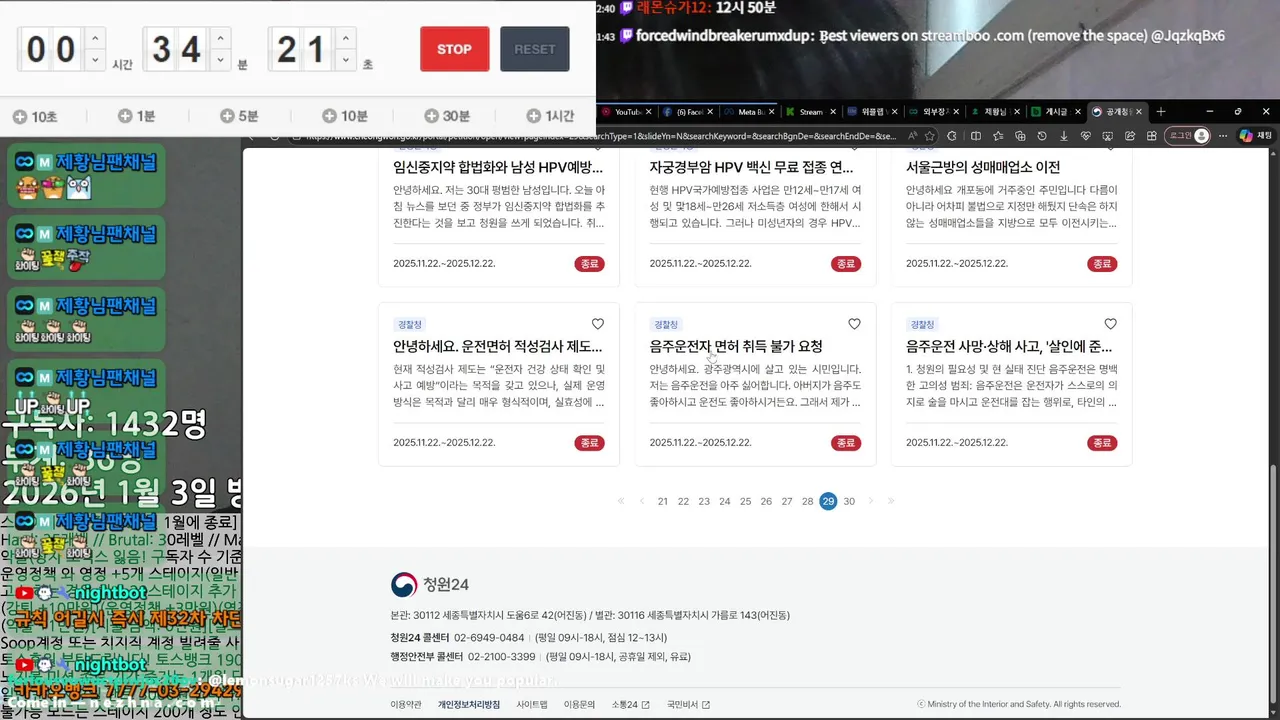This screenshot has height=720, width=1280.
Task: Stop the countdown with the red STOP button
Action: click(x=455, y=49)
